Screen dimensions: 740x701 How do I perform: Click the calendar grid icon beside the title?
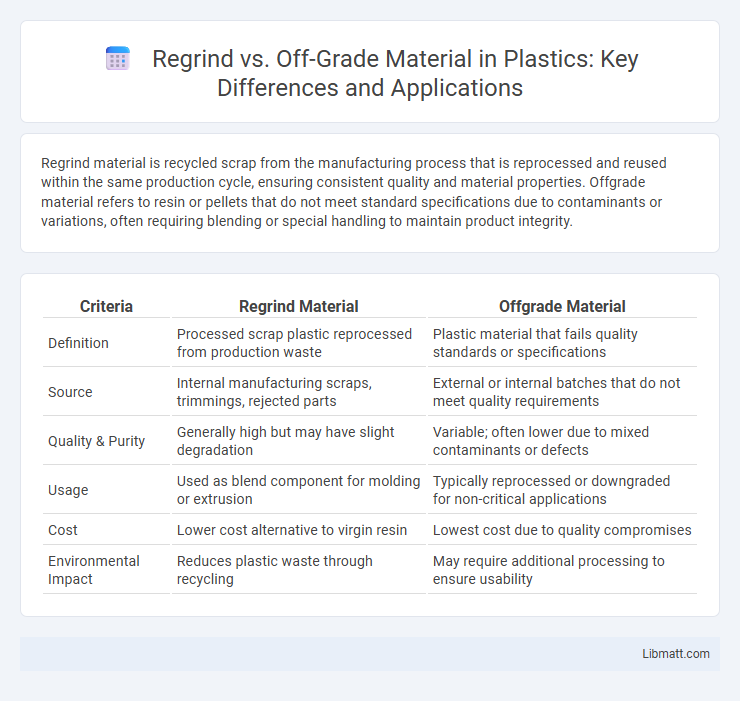click(118, 59)
